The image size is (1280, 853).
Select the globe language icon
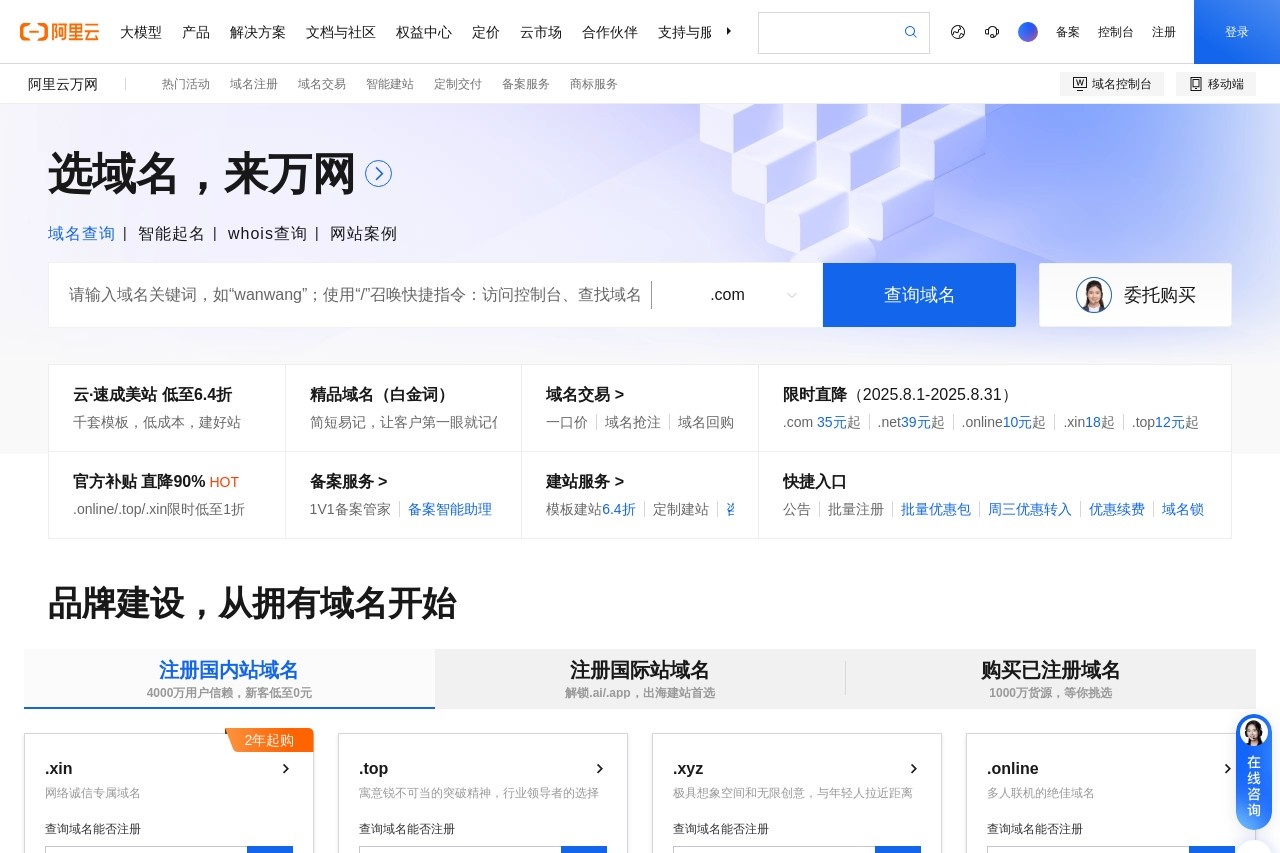point(957,32)
